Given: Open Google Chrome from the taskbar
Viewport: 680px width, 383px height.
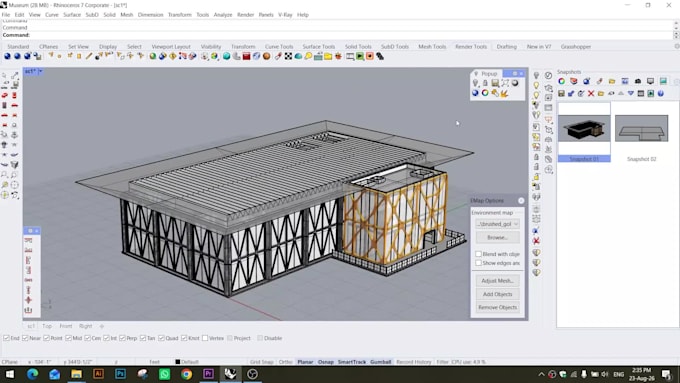Looking at the screenshot, I should 186,373.
